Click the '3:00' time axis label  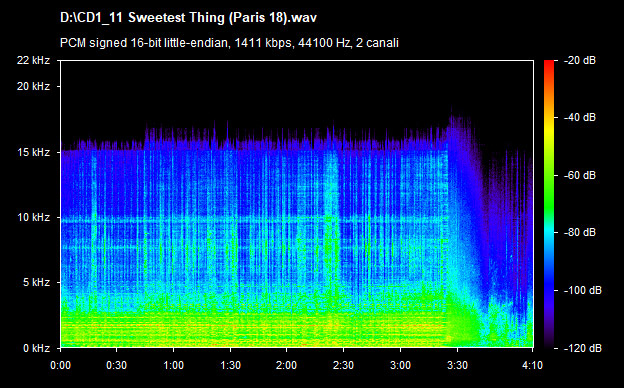[x=400, y=365]
